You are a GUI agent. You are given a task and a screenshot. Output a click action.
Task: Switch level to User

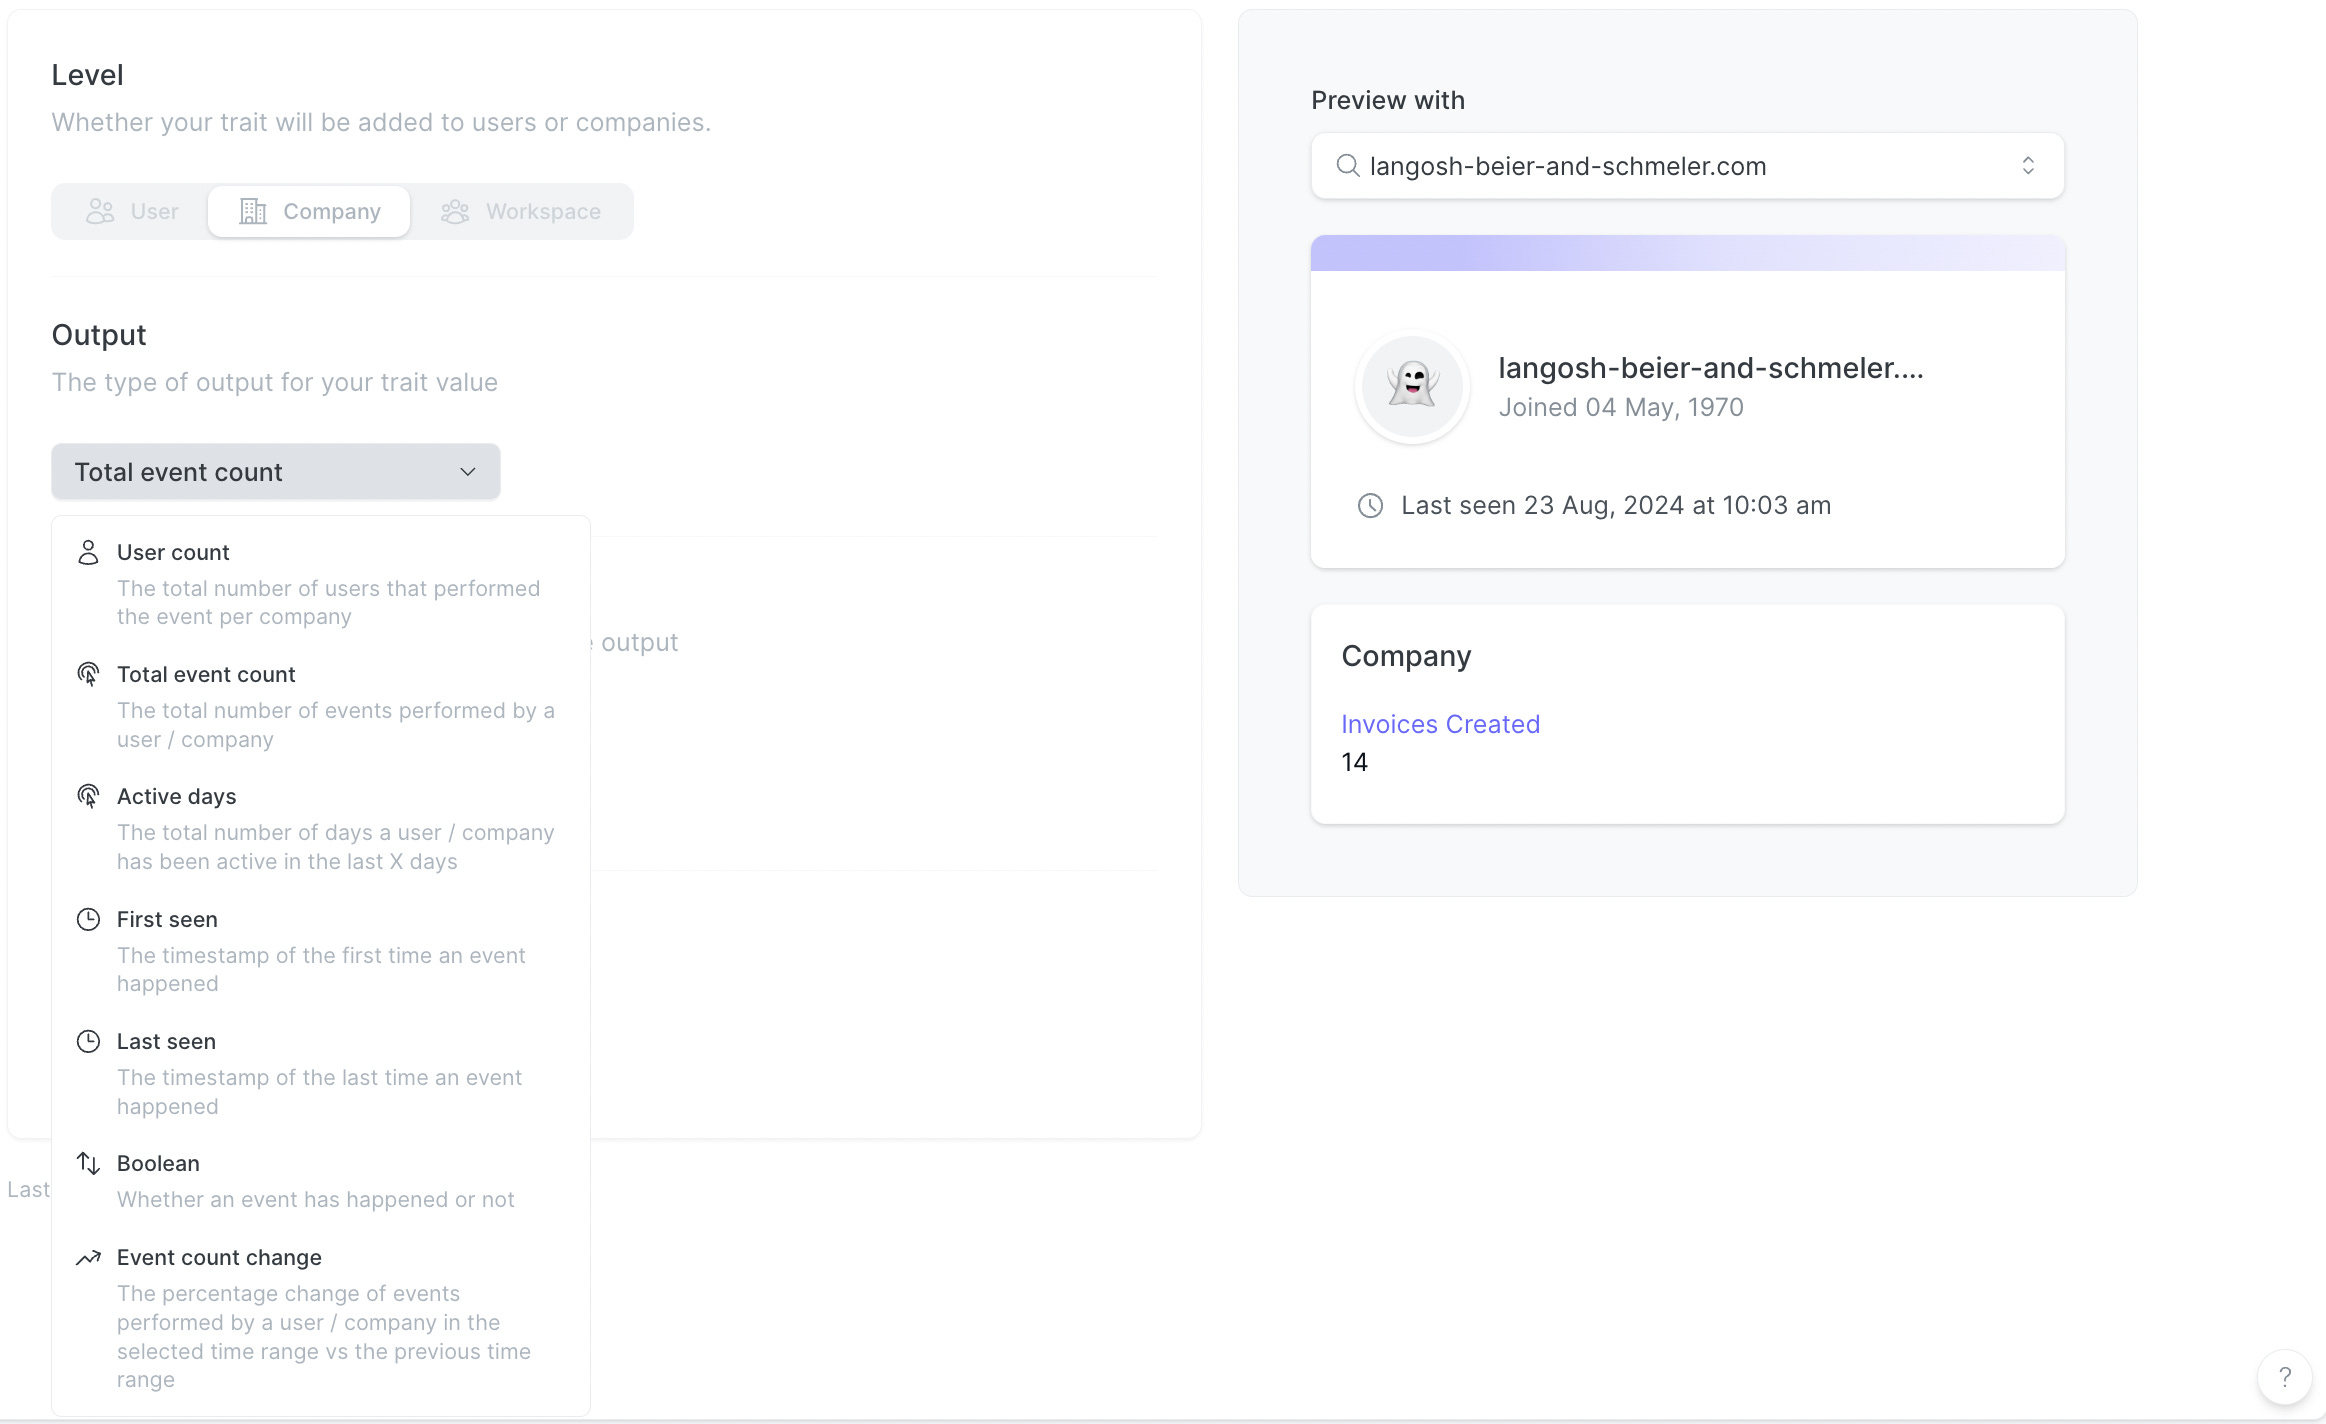(132, 212)
